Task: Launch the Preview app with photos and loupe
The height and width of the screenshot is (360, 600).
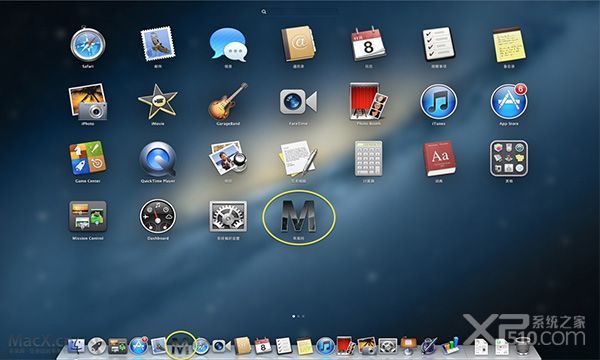Action: click(228, 158)
